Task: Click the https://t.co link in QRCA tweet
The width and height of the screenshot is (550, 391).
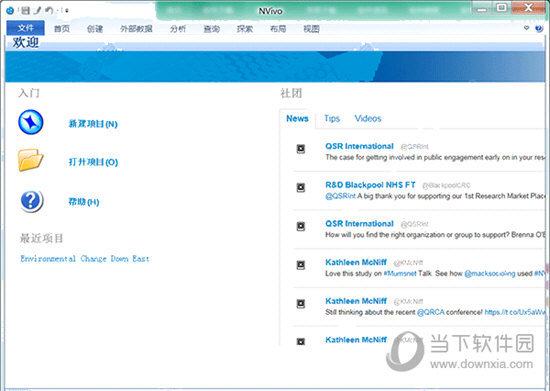Action: click(x=515, y=312)
